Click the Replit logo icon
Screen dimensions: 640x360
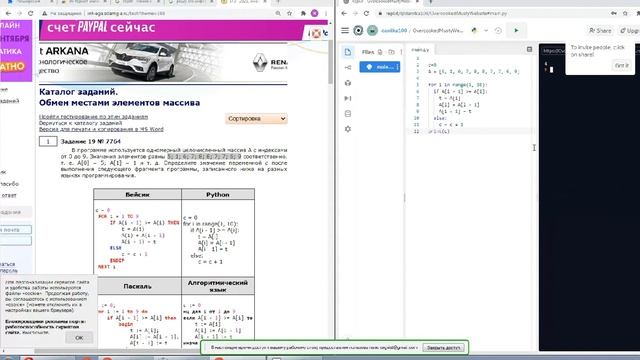point(358,31)
